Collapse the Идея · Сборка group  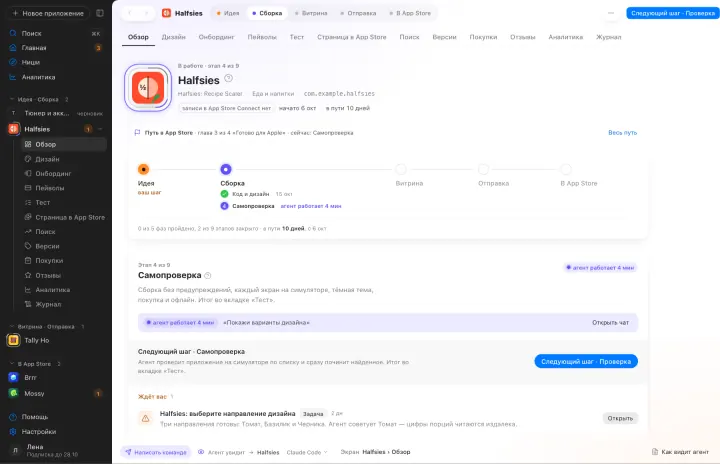point(12,99)
